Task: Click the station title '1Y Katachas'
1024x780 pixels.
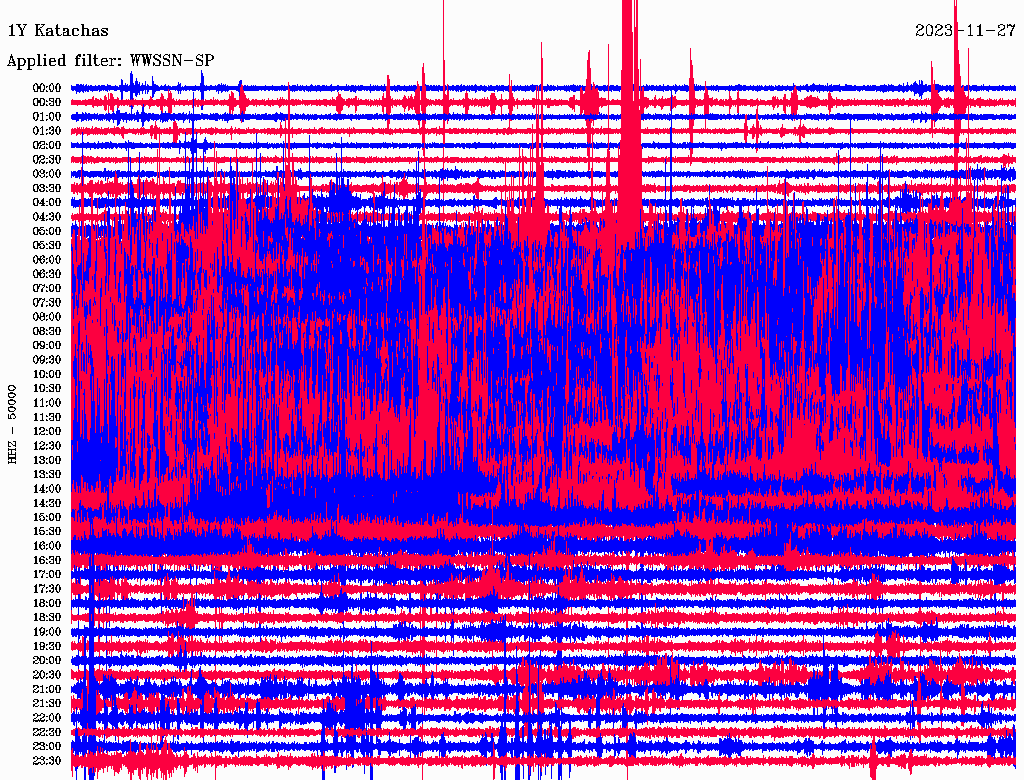Action: [58, 31]
